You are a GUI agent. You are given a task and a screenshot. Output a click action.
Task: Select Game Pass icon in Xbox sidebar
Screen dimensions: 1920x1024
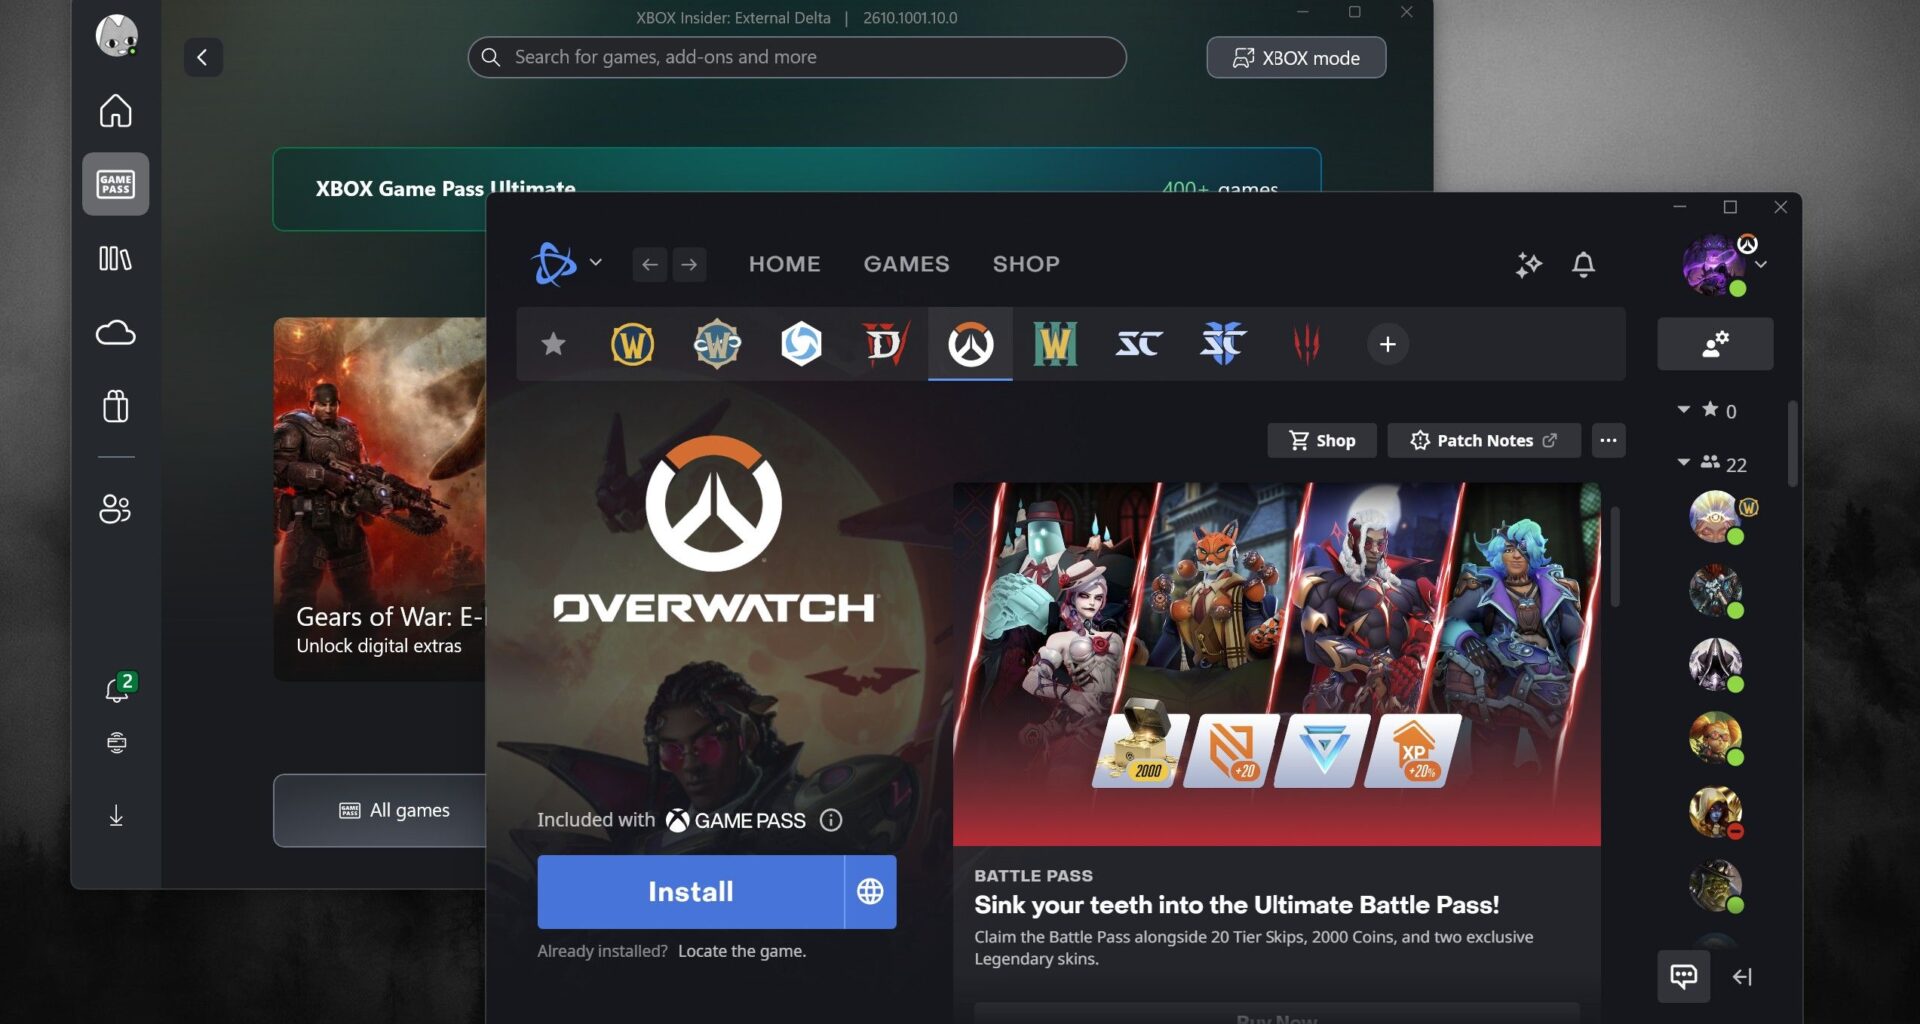coord(115,184)
